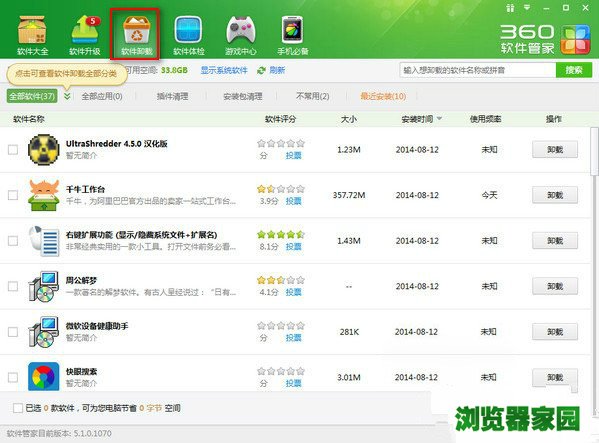The image size is (599, 443).
Task: Click the UltraShredder radiation app icon
Action: click(x=44, y=149)
